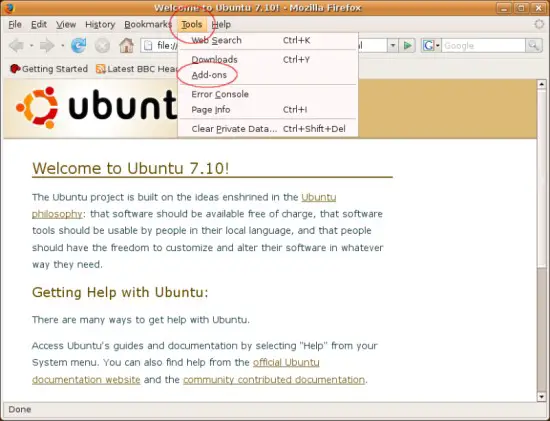Image resolution: width=550 pixels, height=421 pixels.
Task: Click the 'Welcome to Ubuntu 7.10!' heading
Action: (130, 168)
